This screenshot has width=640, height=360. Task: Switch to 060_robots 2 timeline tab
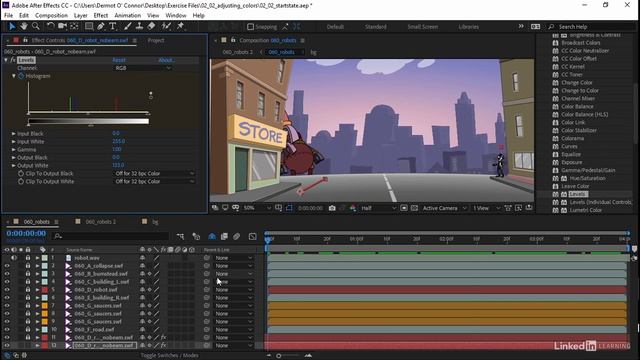pos(100,222)
